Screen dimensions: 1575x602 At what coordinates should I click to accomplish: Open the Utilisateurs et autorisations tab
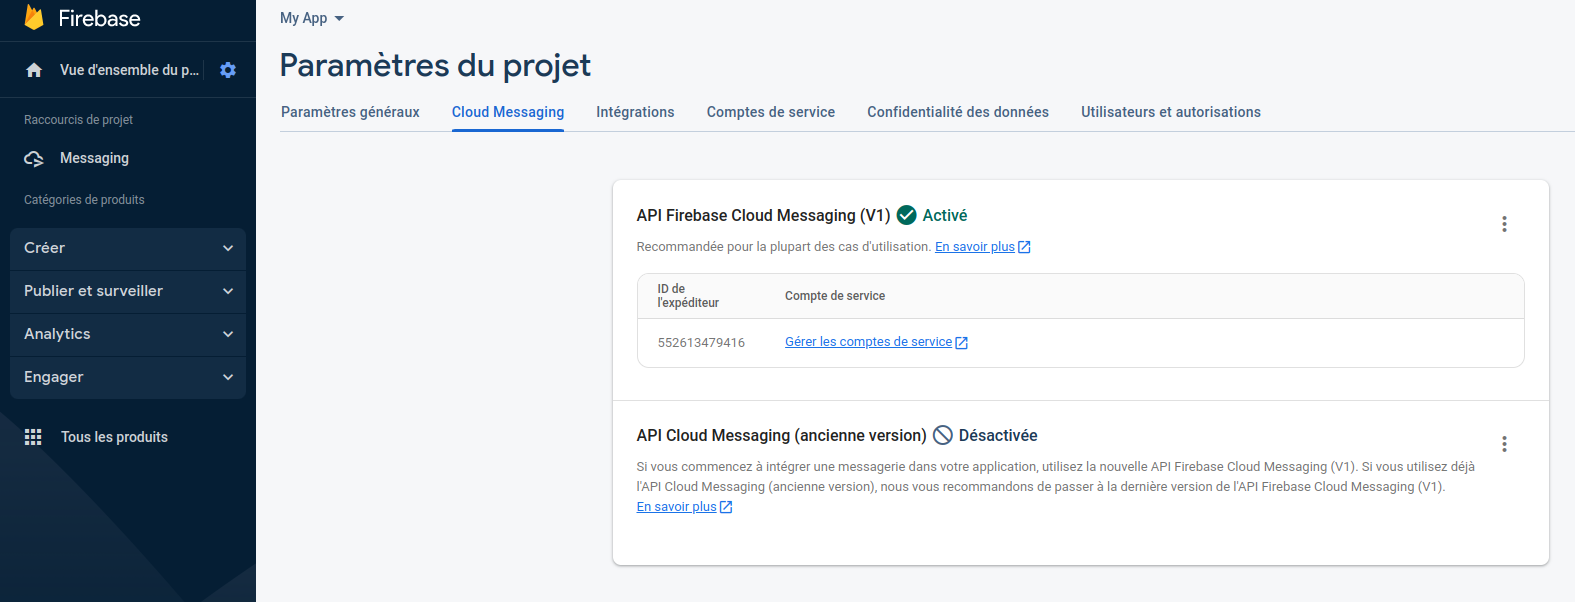click(x=1170, y=112)
